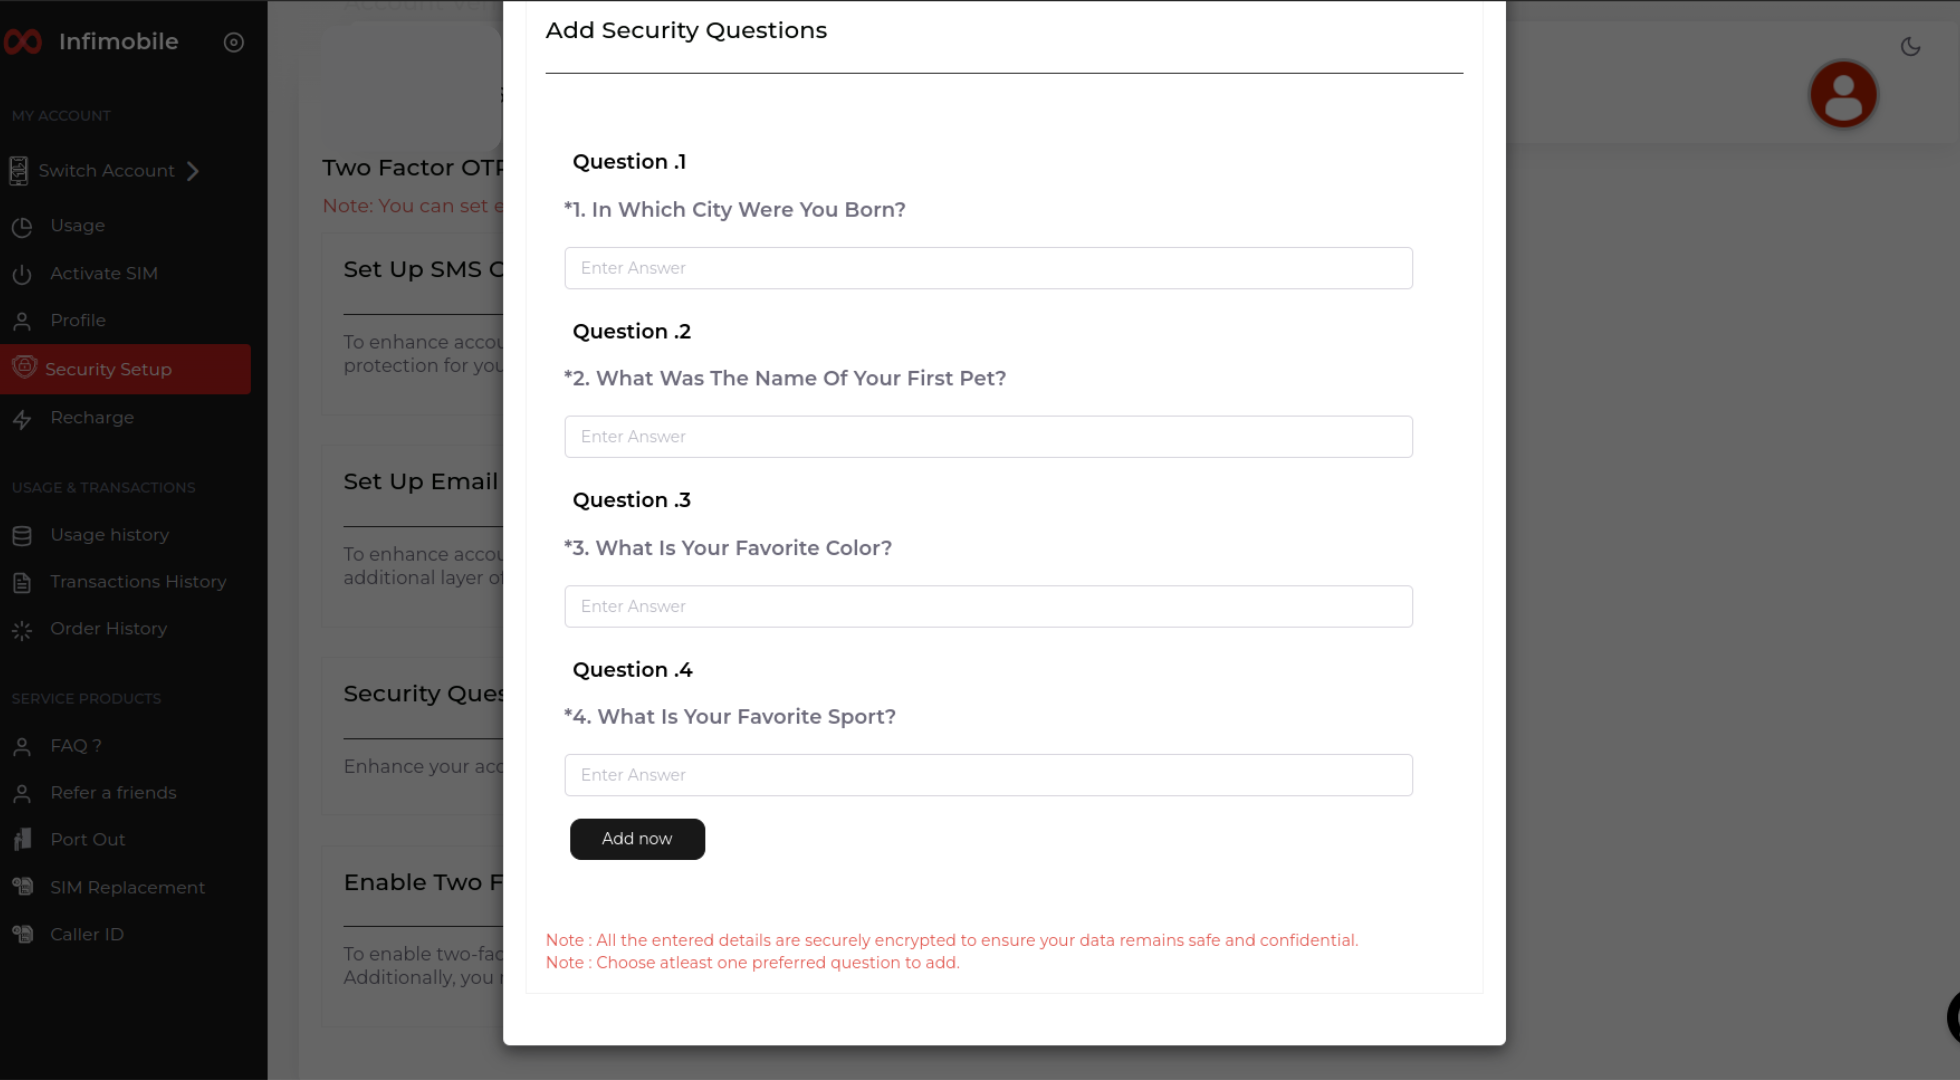The width and height of the screenshot is (1960, 1080).
Task: Open the Profile menu item
Action: pos(78,321)
